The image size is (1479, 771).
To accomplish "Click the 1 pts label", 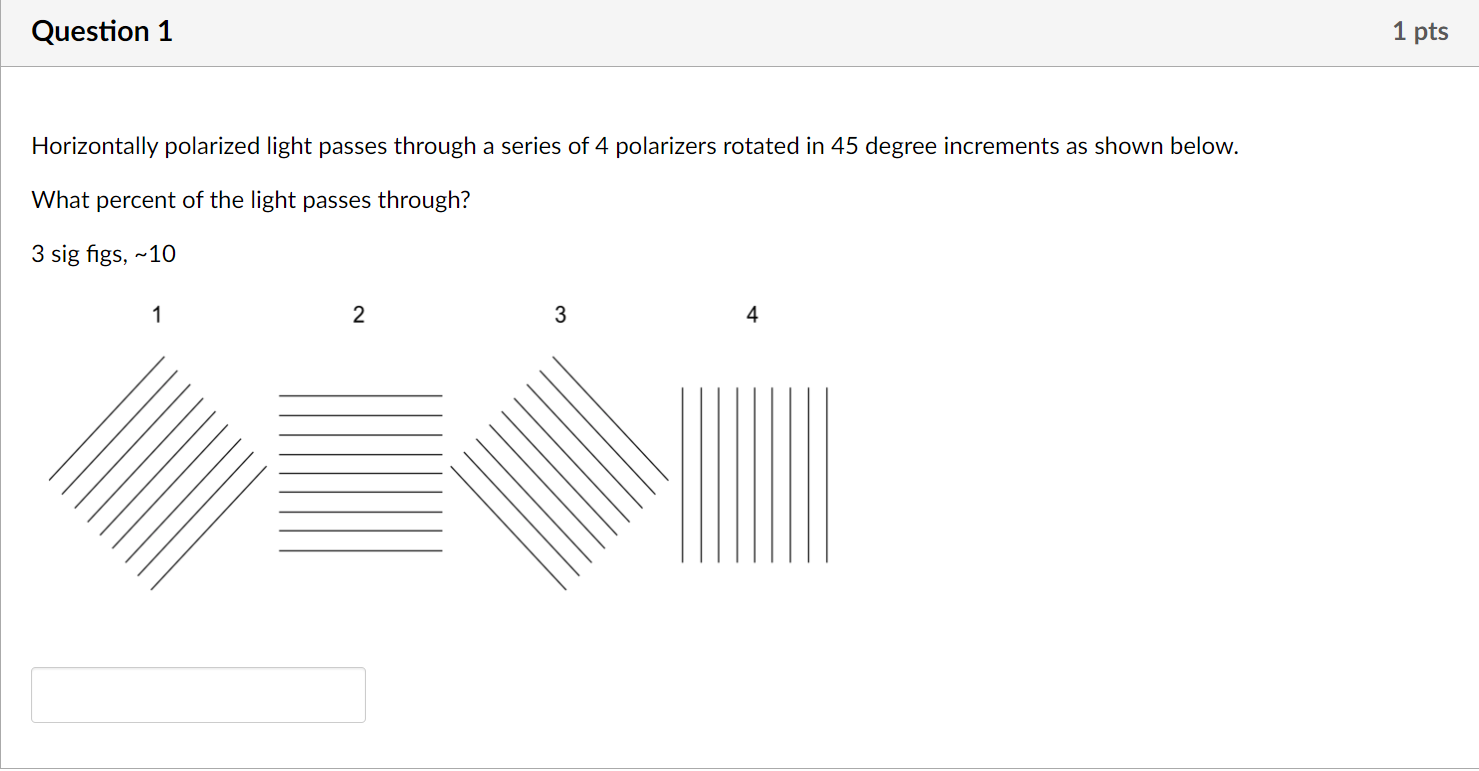I will pyautogui.click(x=1420, y=32).
